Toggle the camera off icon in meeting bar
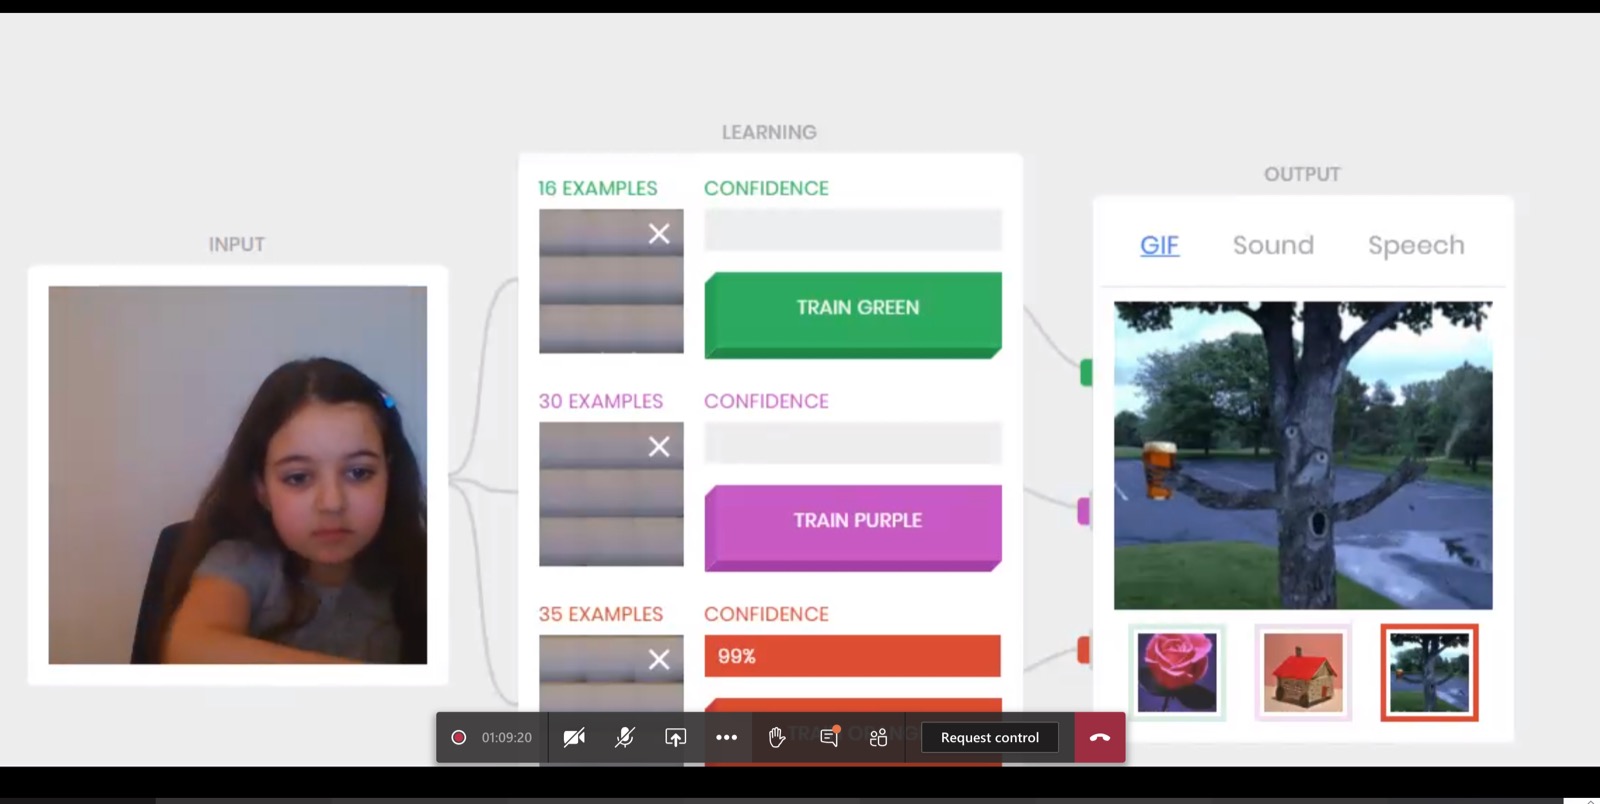 pos(574,738)
